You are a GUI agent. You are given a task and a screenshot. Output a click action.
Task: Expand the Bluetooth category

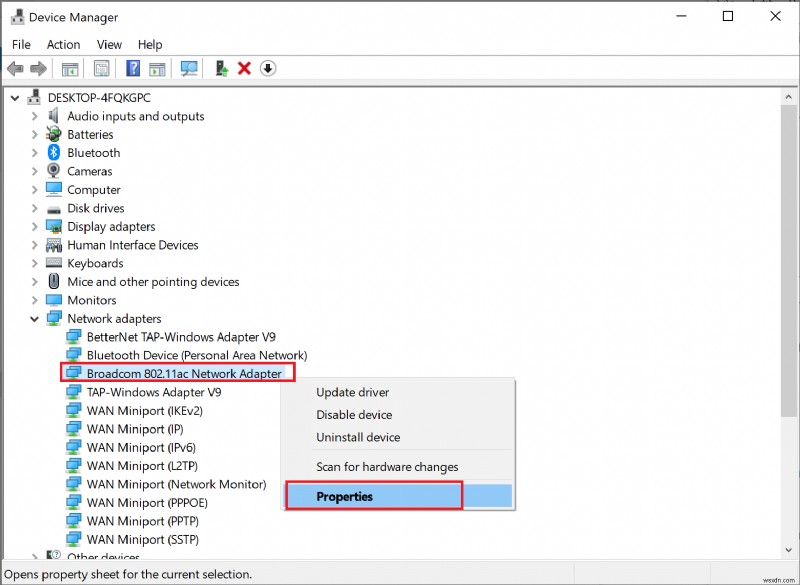click(x=34, y=153)
